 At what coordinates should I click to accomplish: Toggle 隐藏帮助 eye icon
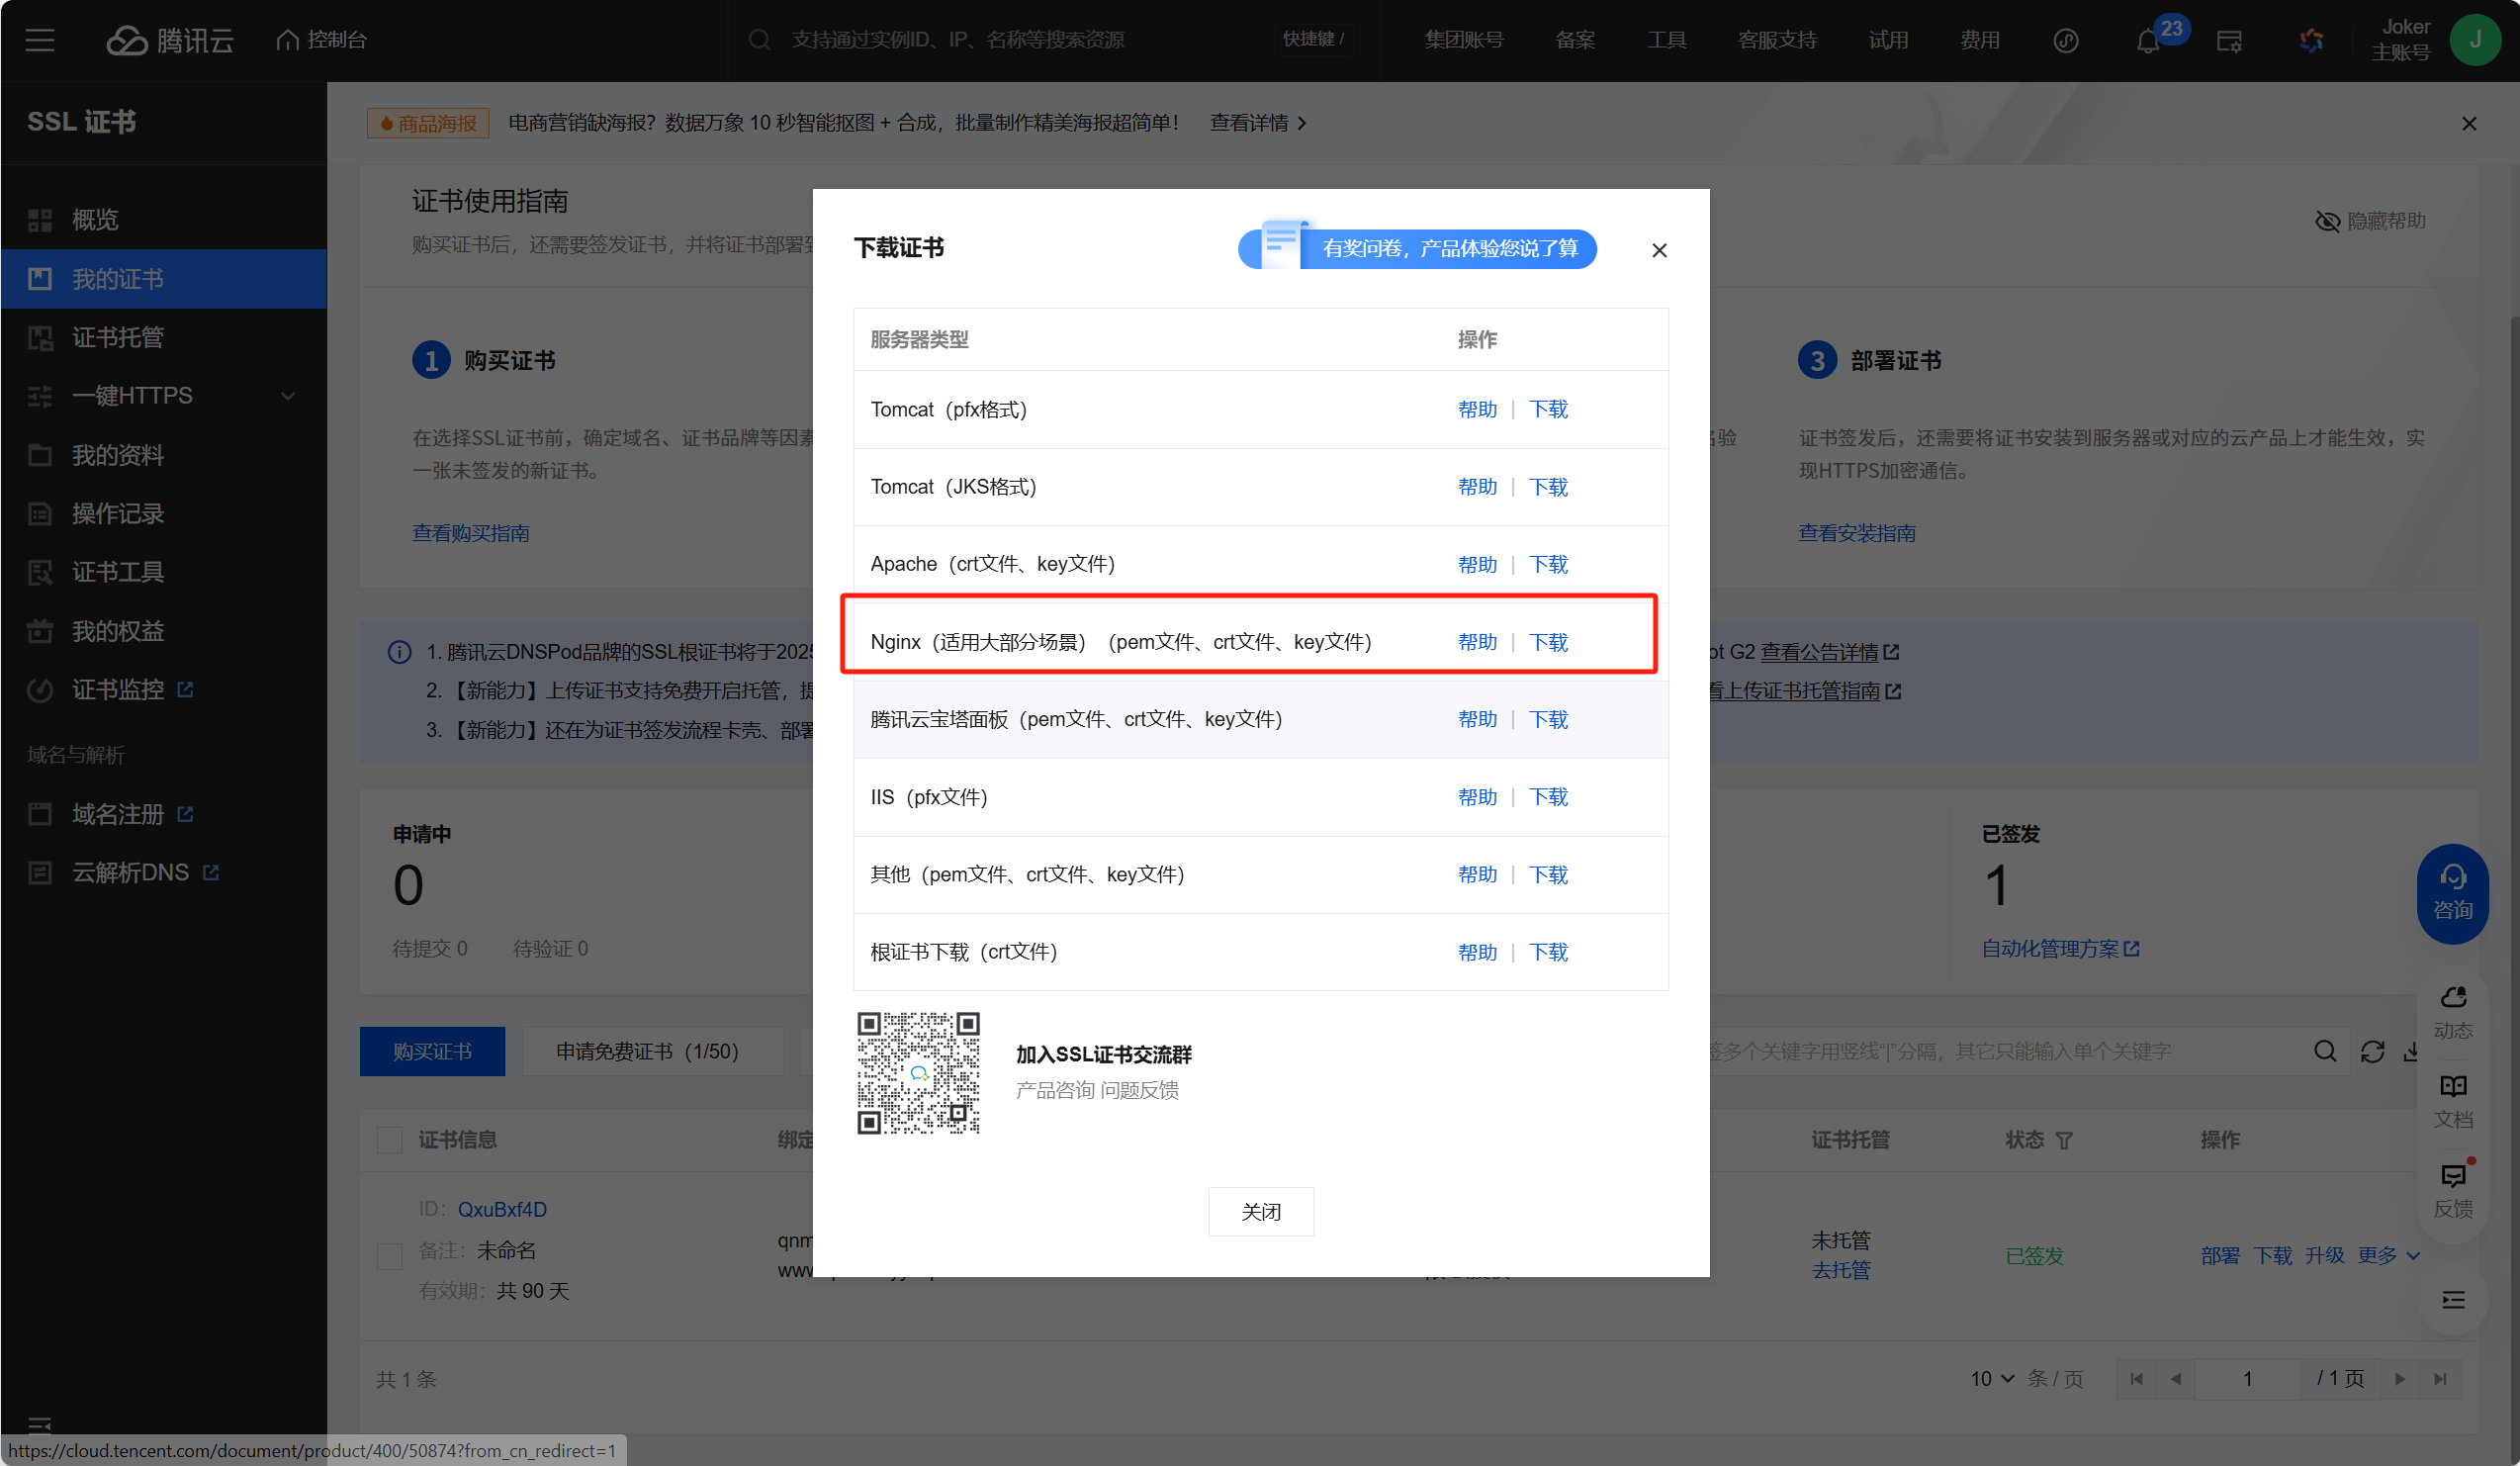pos(2328,221)
